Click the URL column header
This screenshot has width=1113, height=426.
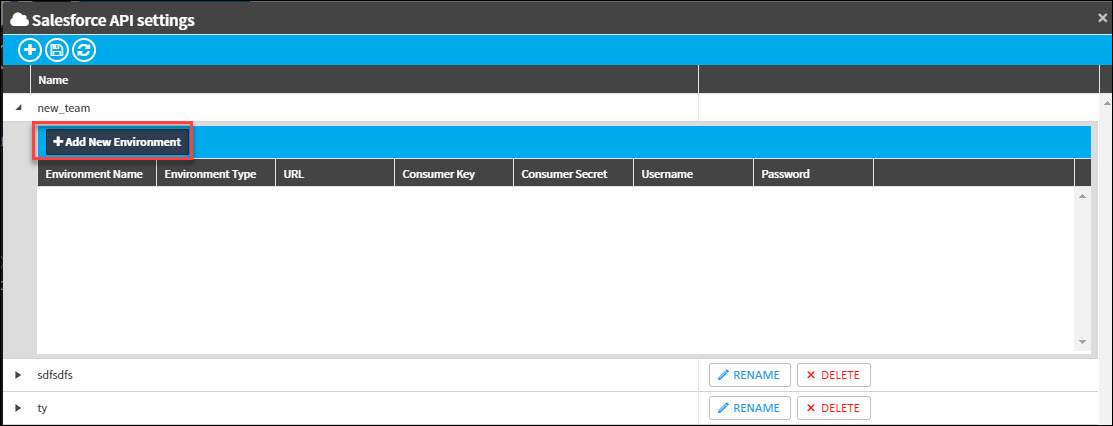pyautogui.click(x=335, y=173)
